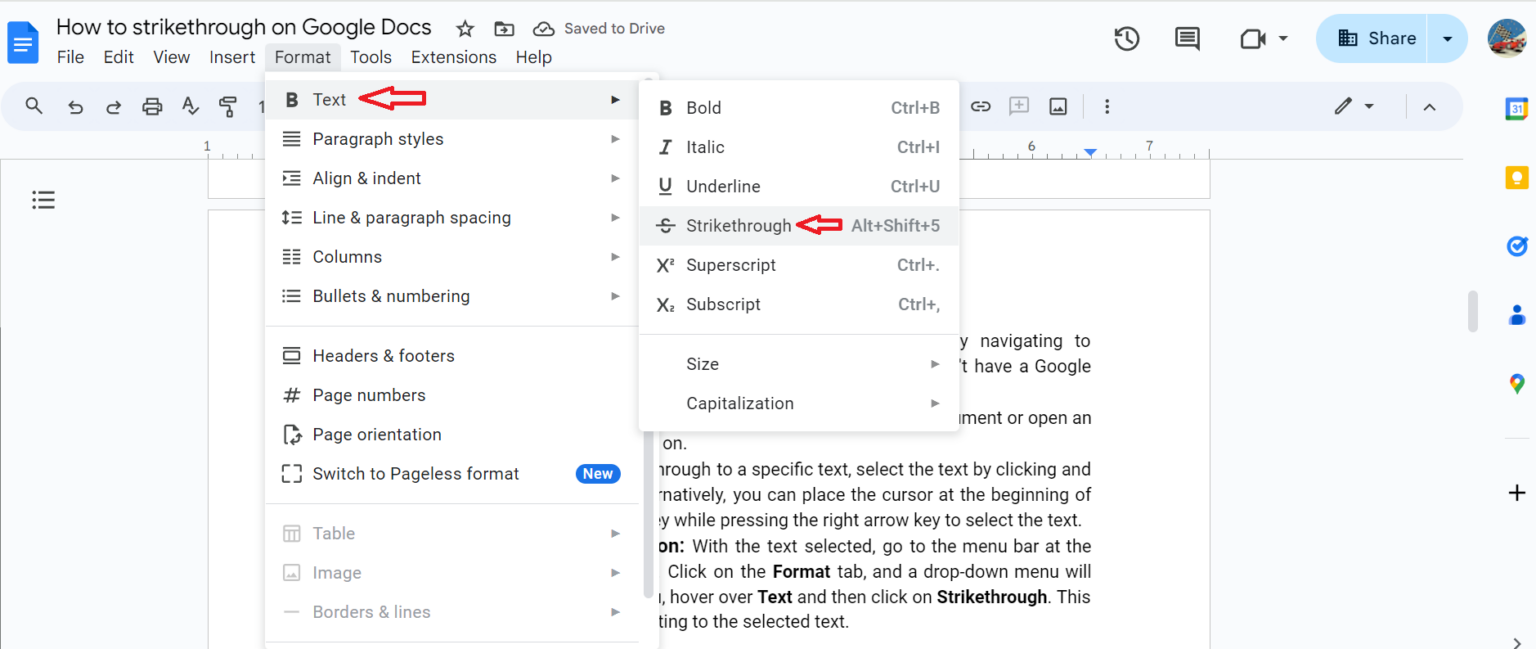Screen dimensions: 1536x649
Task: Collapse the toolbar with the chevron
Action: click(1429, 106)
